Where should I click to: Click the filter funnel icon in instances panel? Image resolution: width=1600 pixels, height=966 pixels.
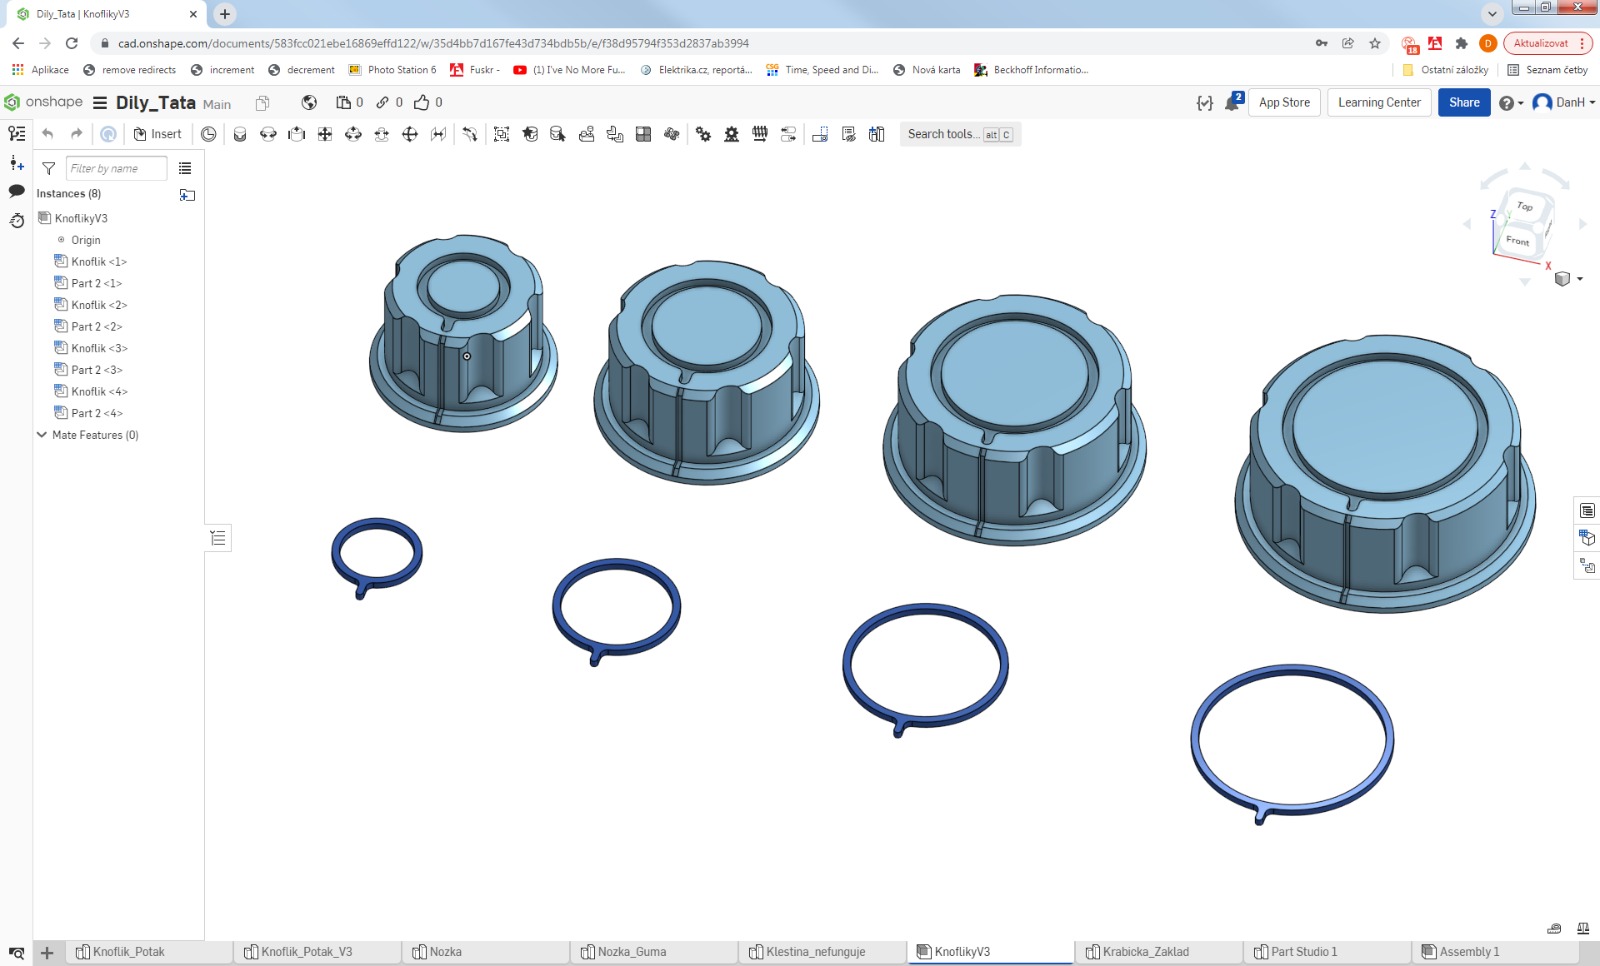49,168
